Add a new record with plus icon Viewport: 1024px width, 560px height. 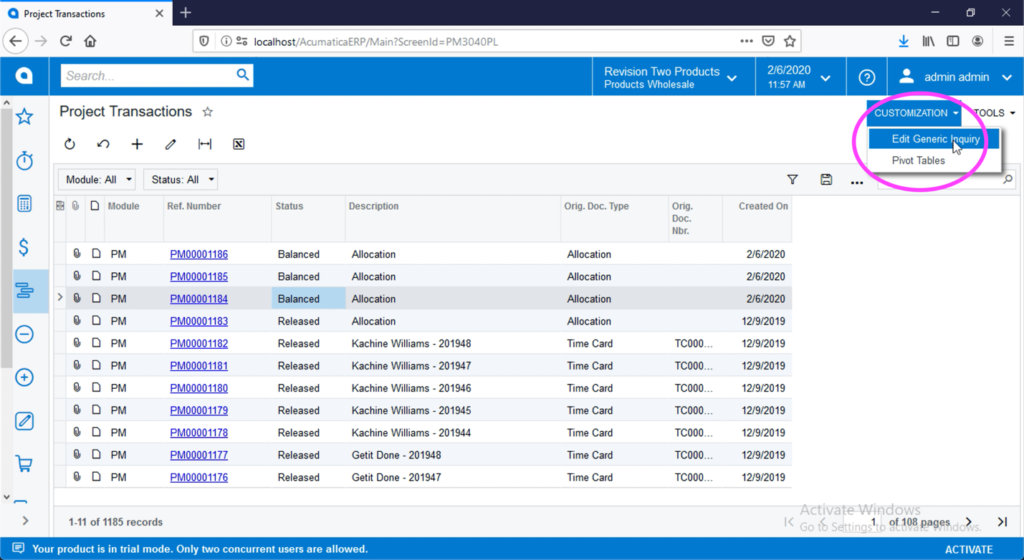pyautogui.click(x=137, y=144)
